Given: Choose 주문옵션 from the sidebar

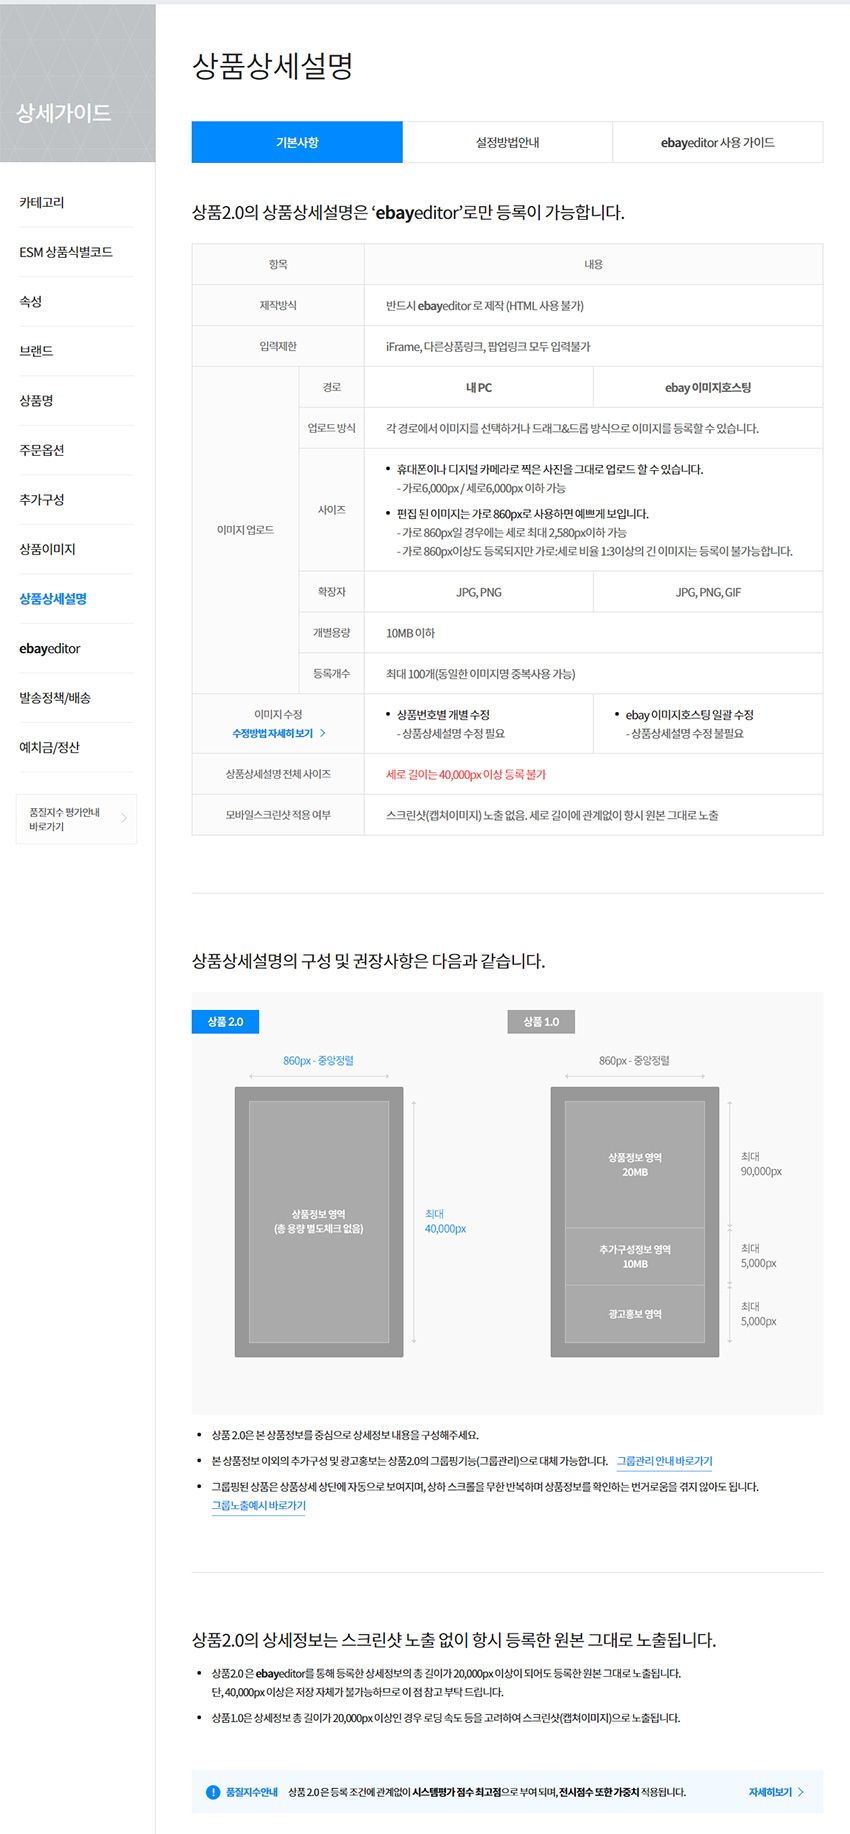Looking at the screenshot, I should (42, 450).
